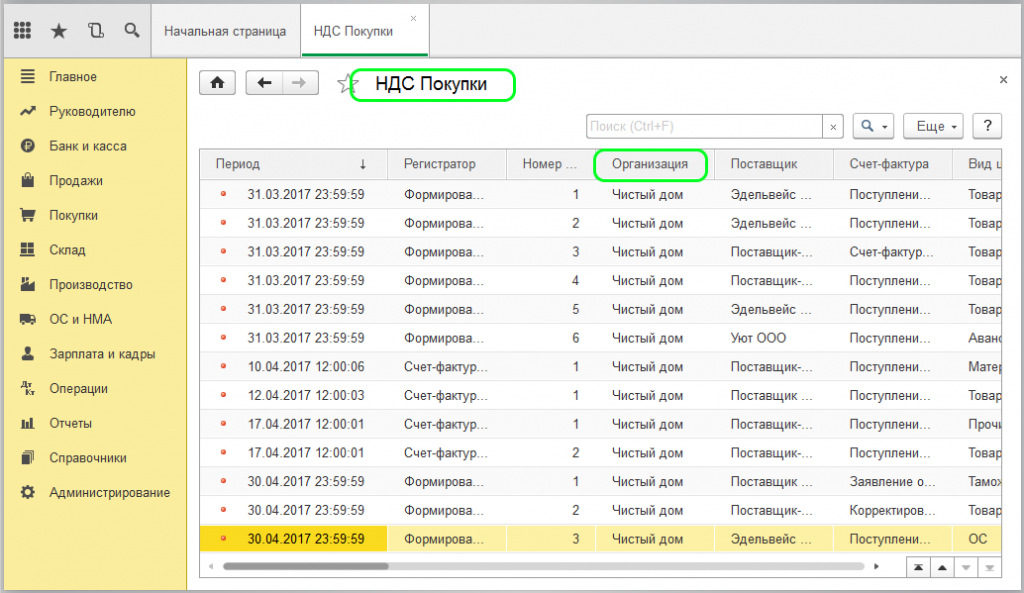
Task: Go to home page via house button
Action: pos(217,83)
